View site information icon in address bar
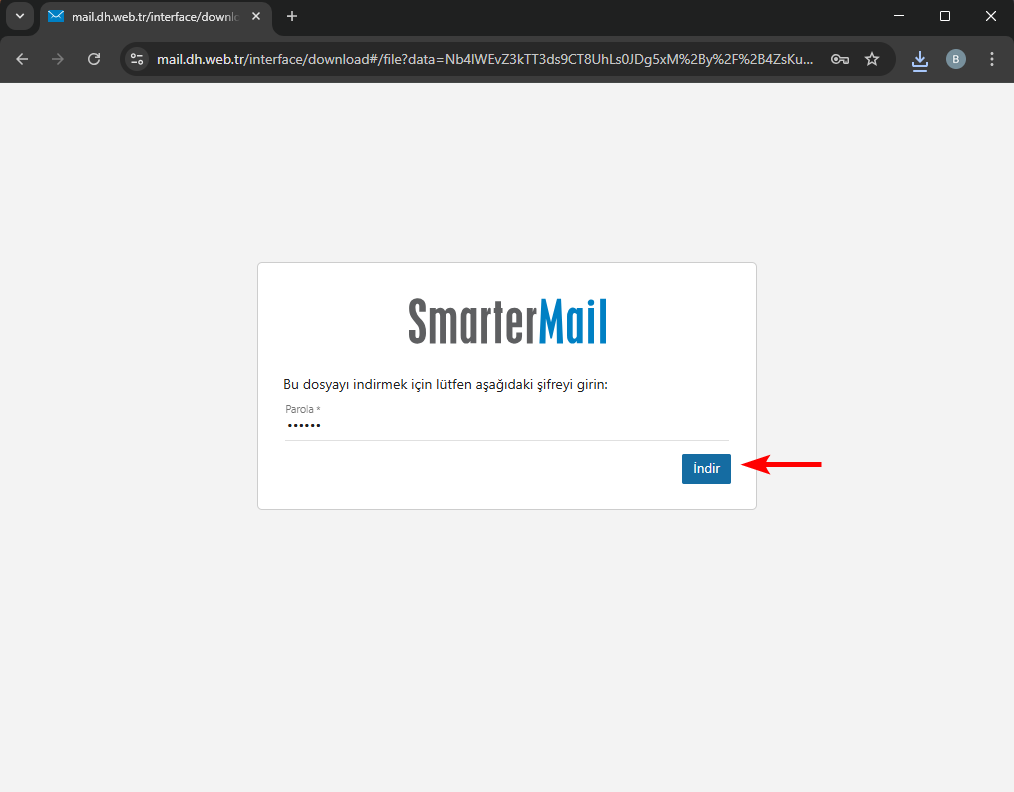The height and width of the screenshot is (792, 1014). (x=138, y=59)
